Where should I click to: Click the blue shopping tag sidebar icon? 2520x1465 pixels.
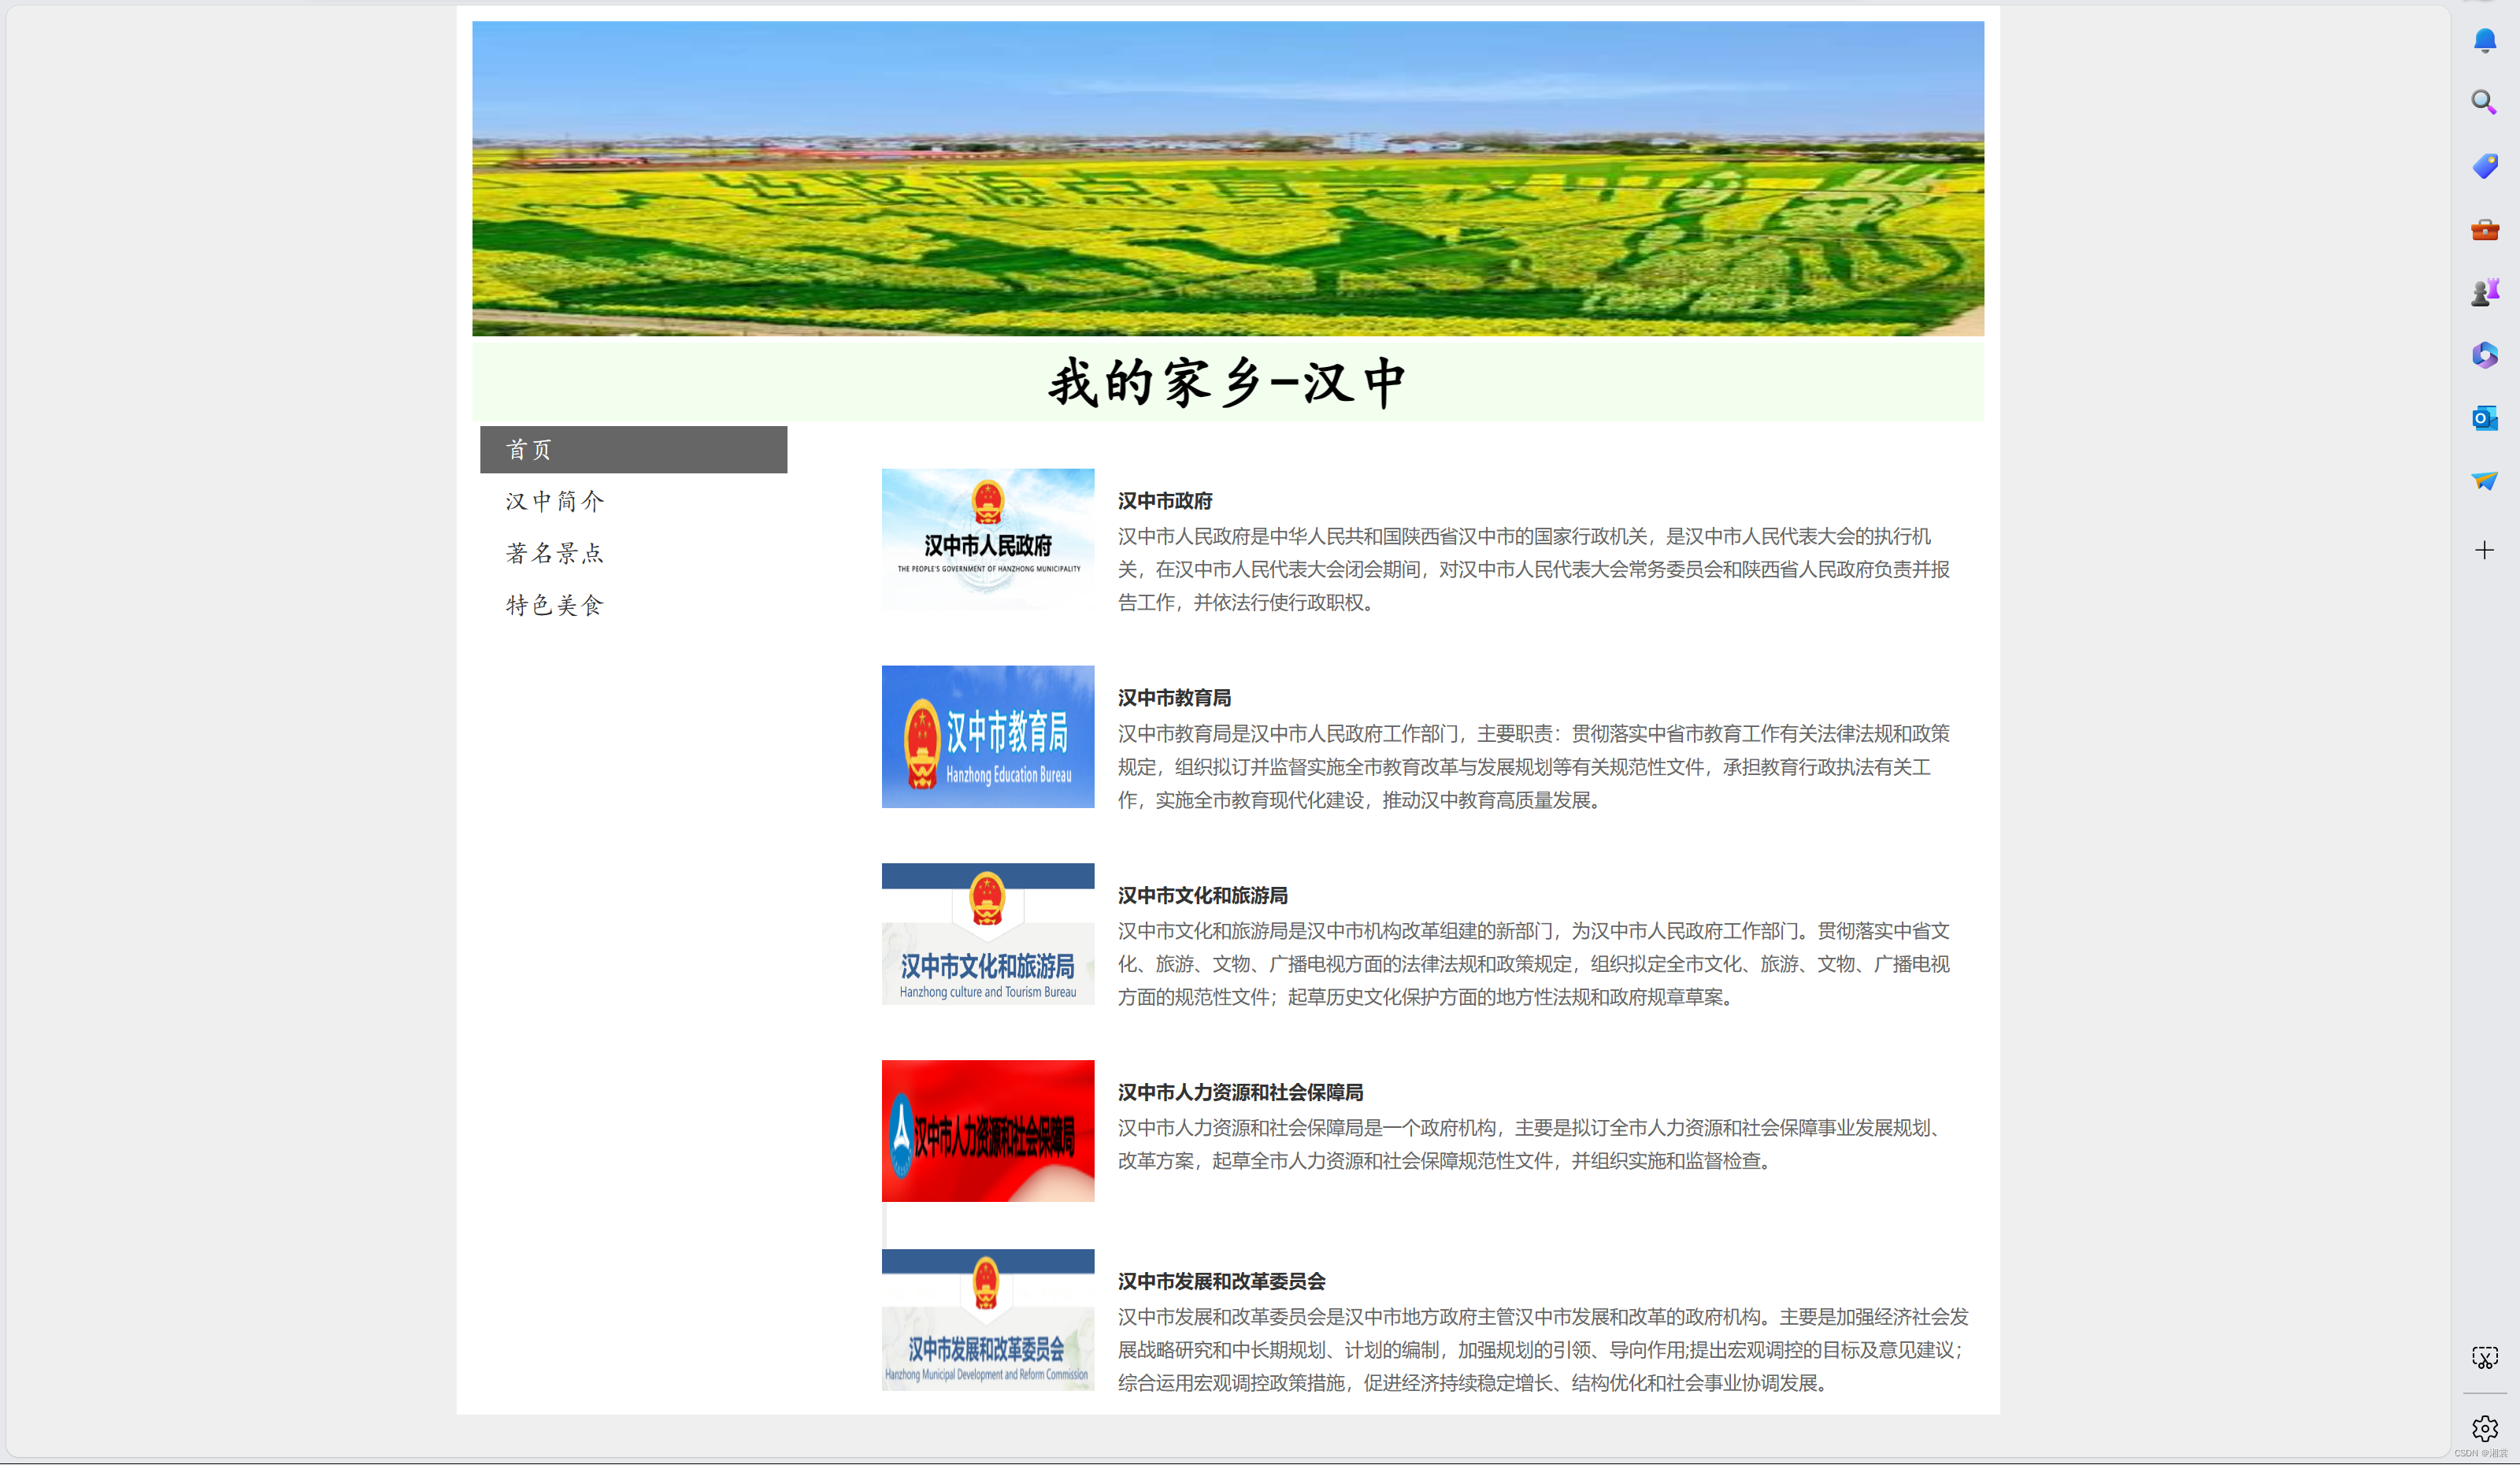coord(2484,166)
